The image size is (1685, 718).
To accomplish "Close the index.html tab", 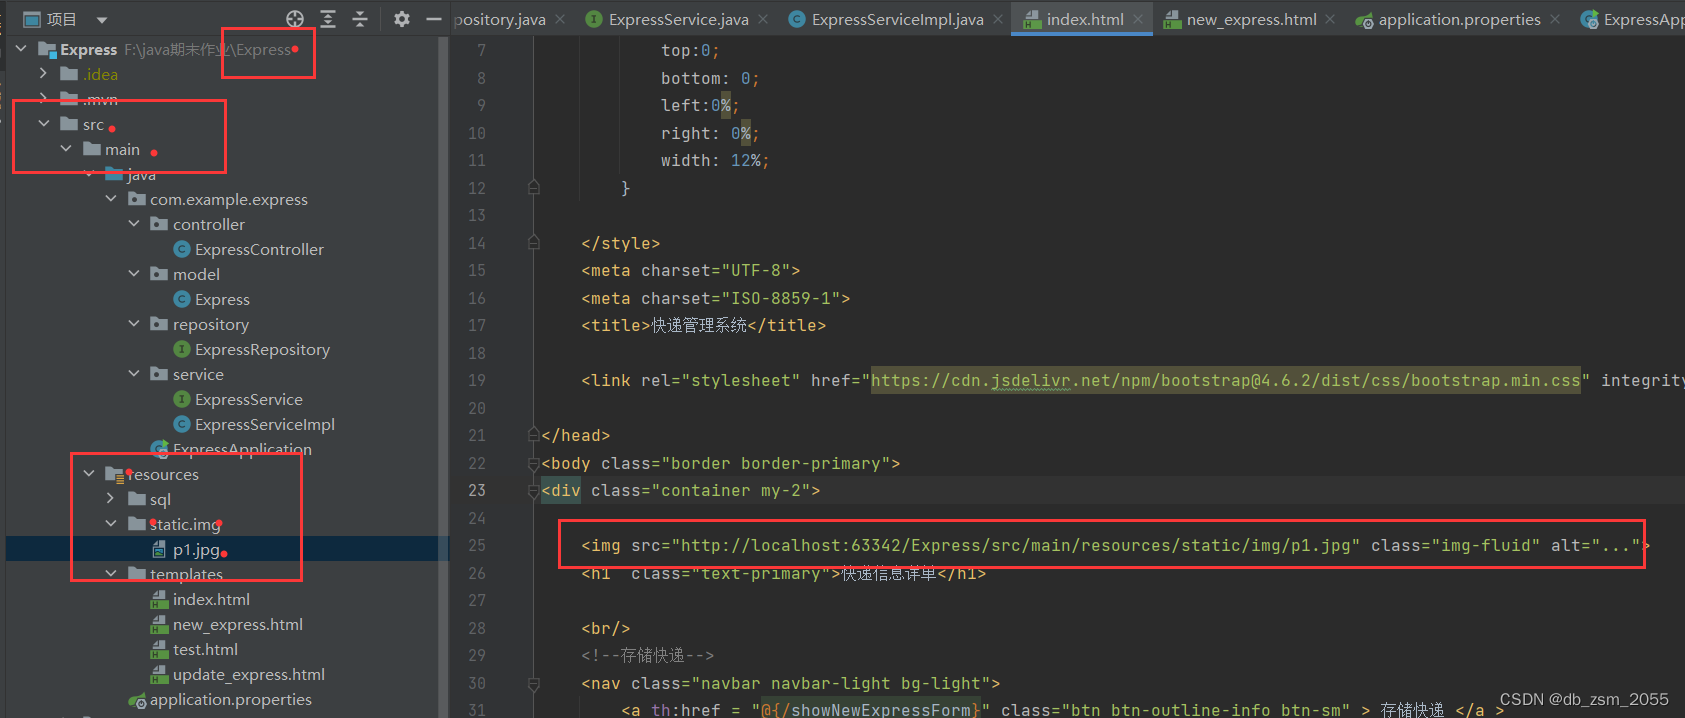I will coord(1138,19).
